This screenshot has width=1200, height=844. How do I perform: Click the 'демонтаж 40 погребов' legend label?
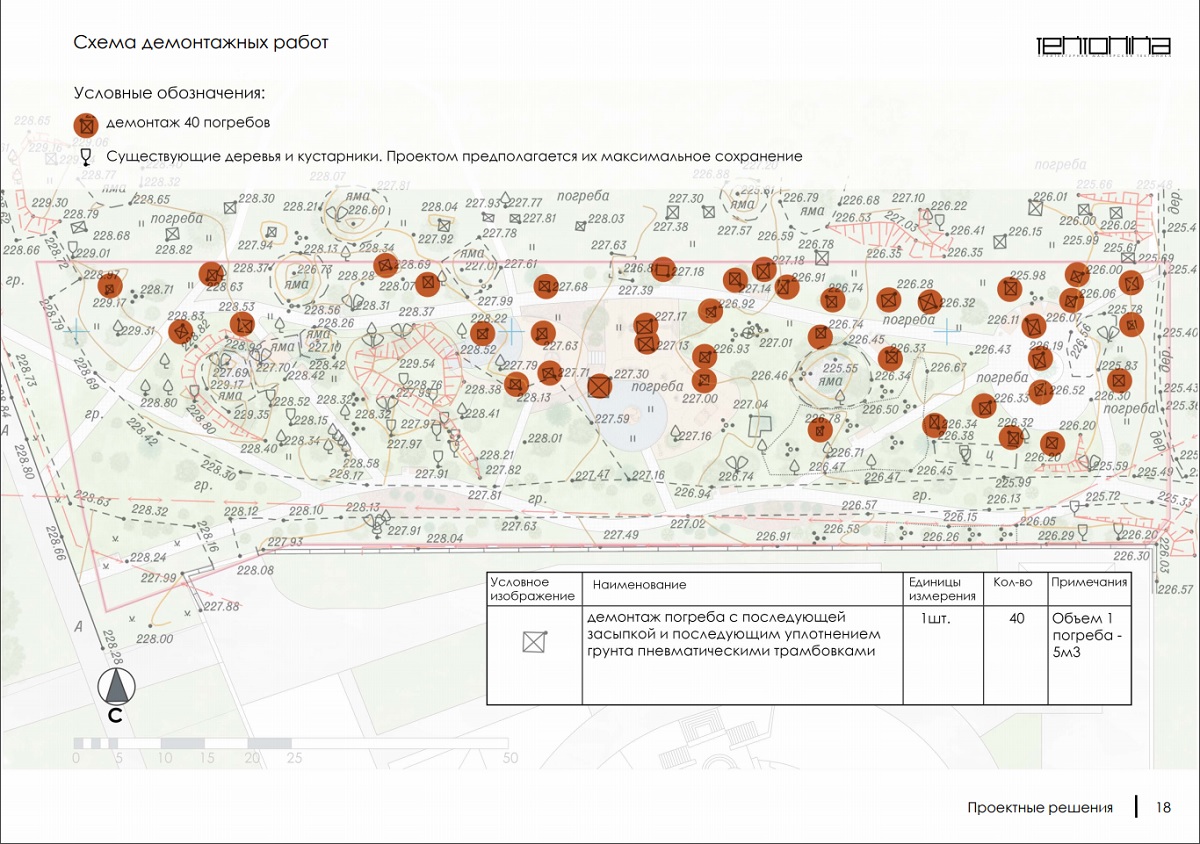pyautogui.click(x=188, y=123)
